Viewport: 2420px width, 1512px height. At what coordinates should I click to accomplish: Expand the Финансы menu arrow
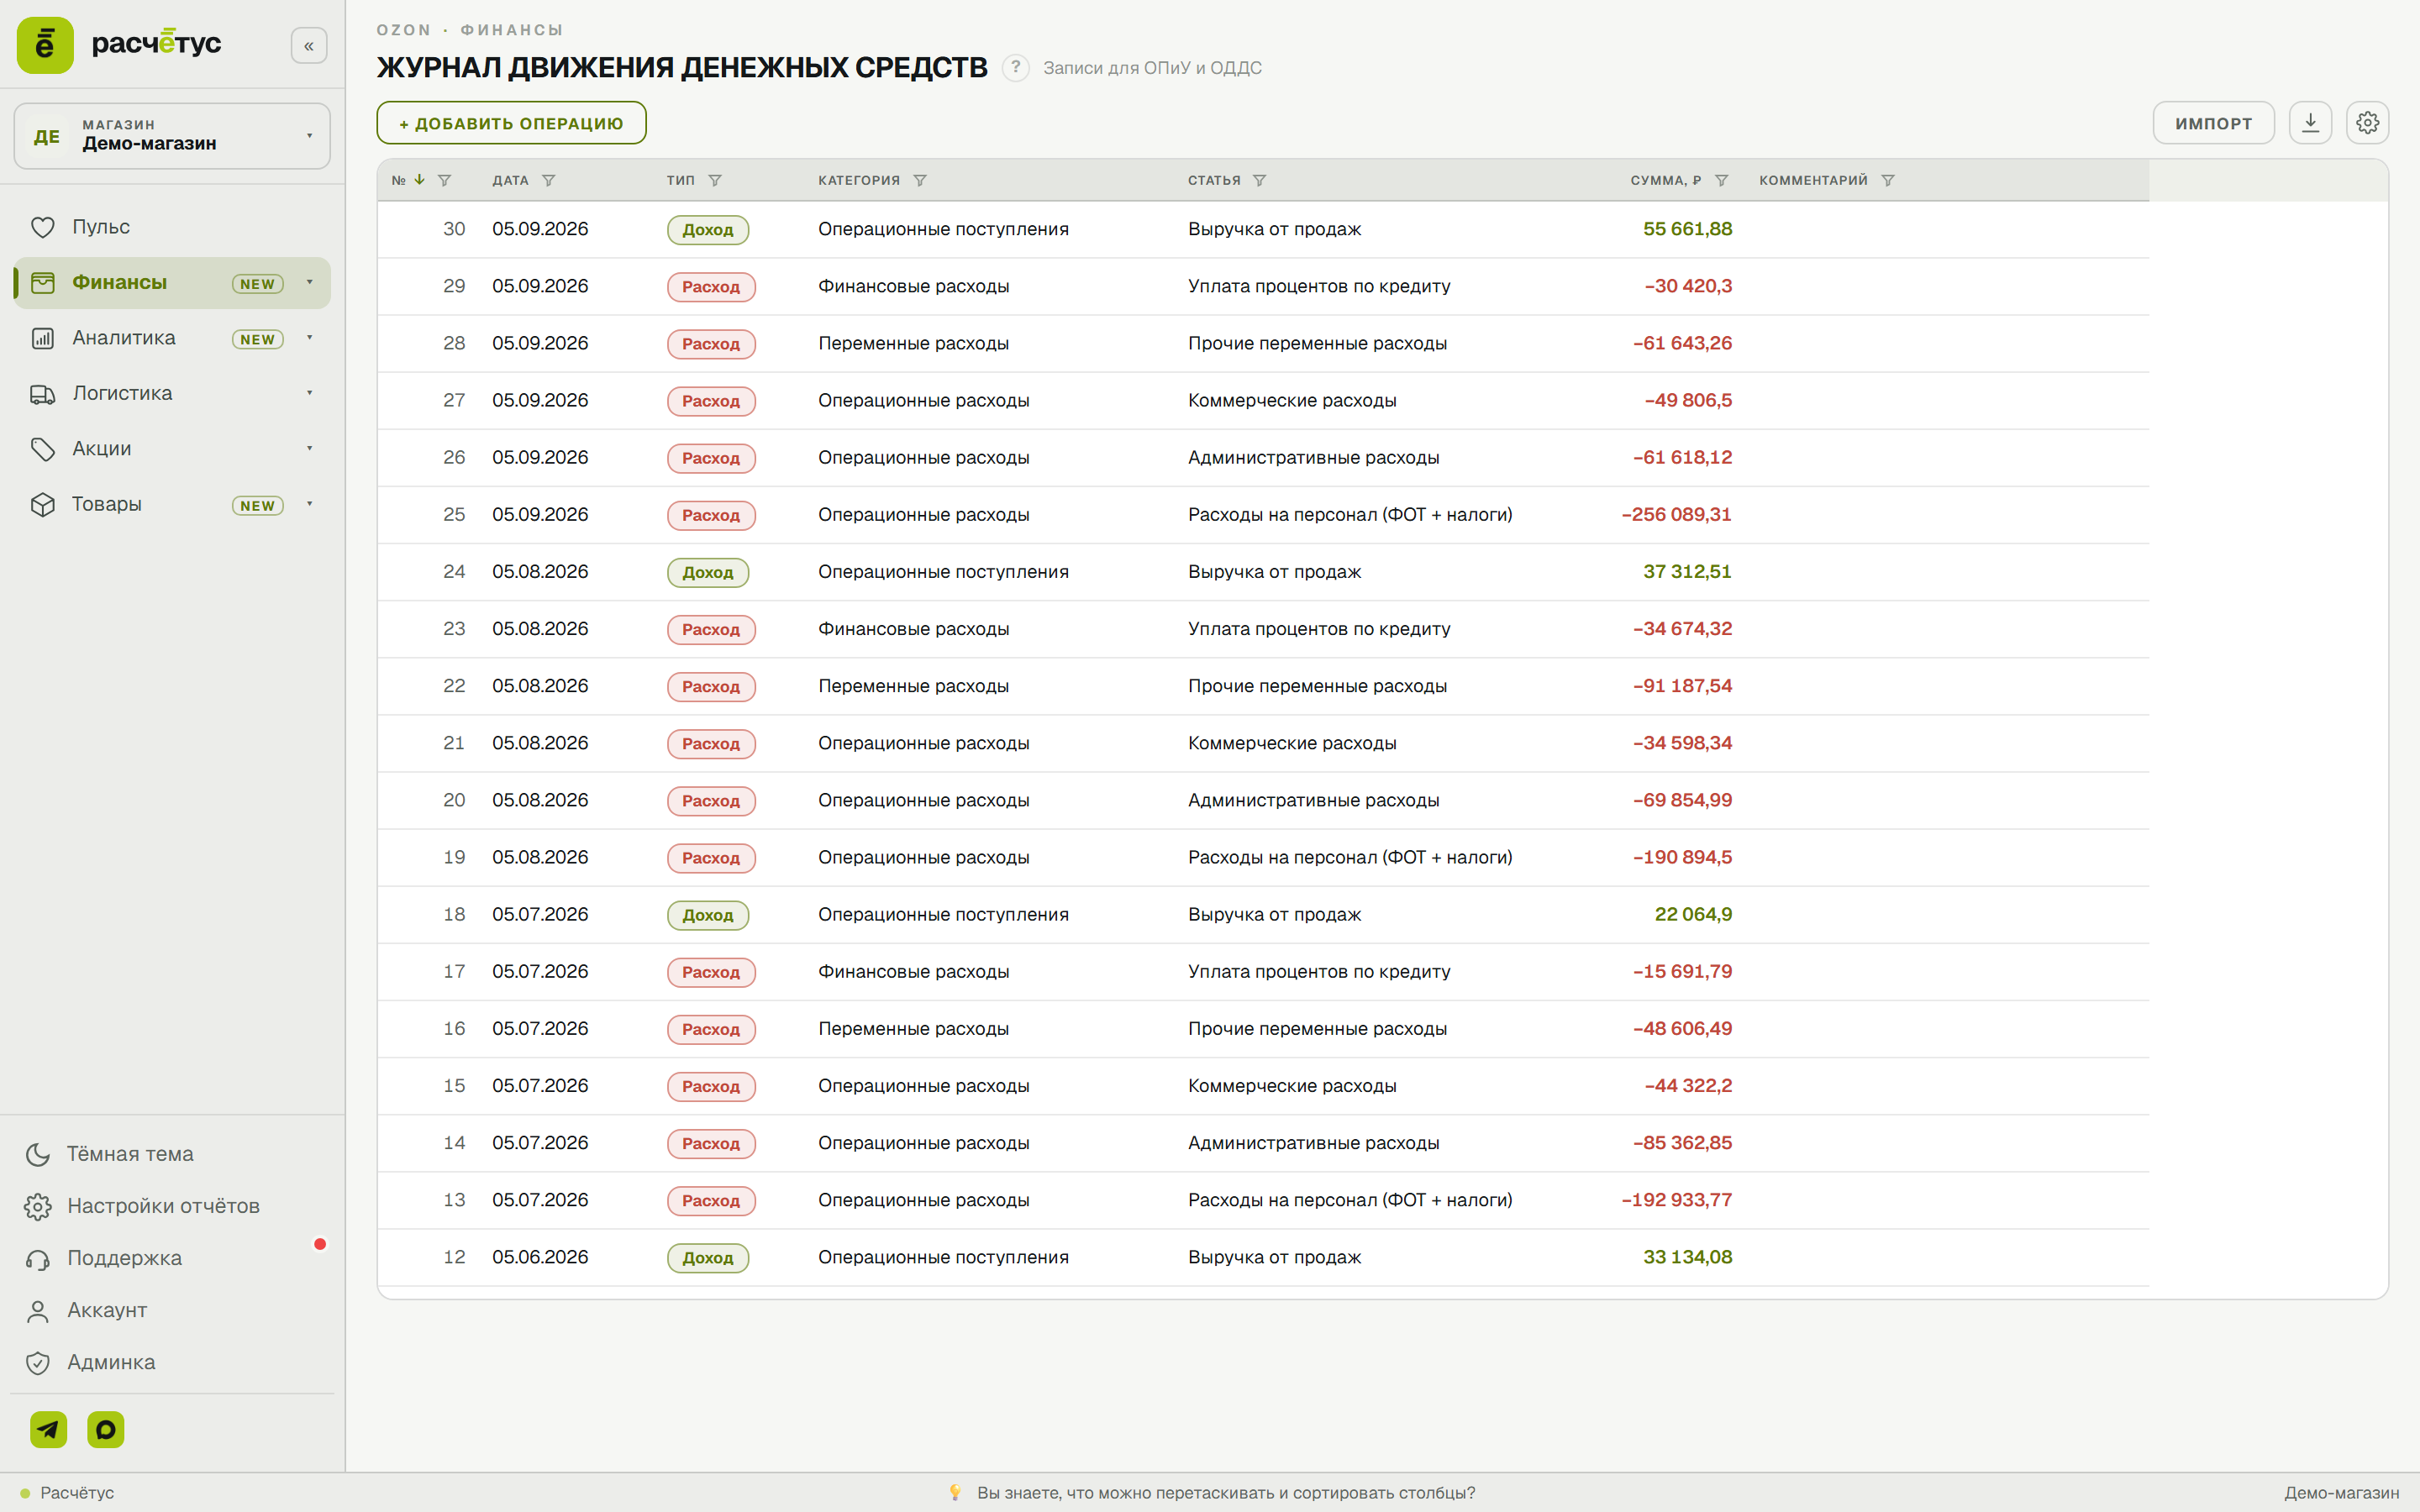coord(310,282)
